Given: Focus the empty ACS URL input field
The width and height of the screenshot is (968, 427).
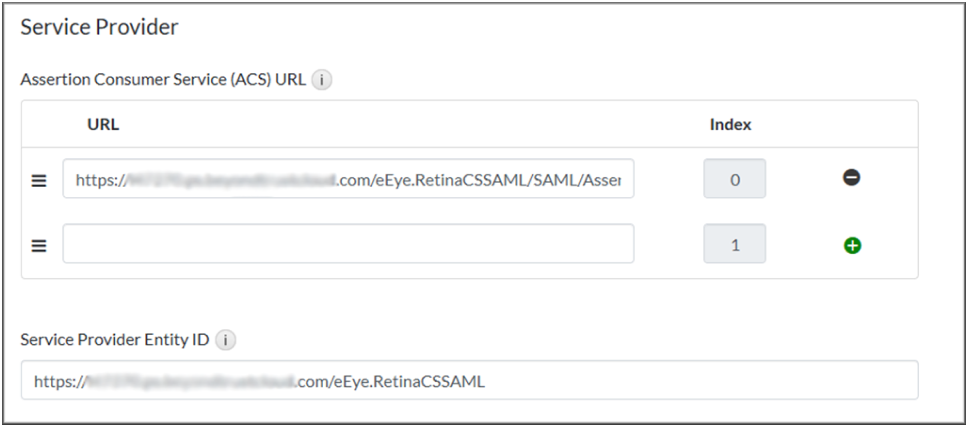Looking at the screenshot, I should (x=348, y=244).
